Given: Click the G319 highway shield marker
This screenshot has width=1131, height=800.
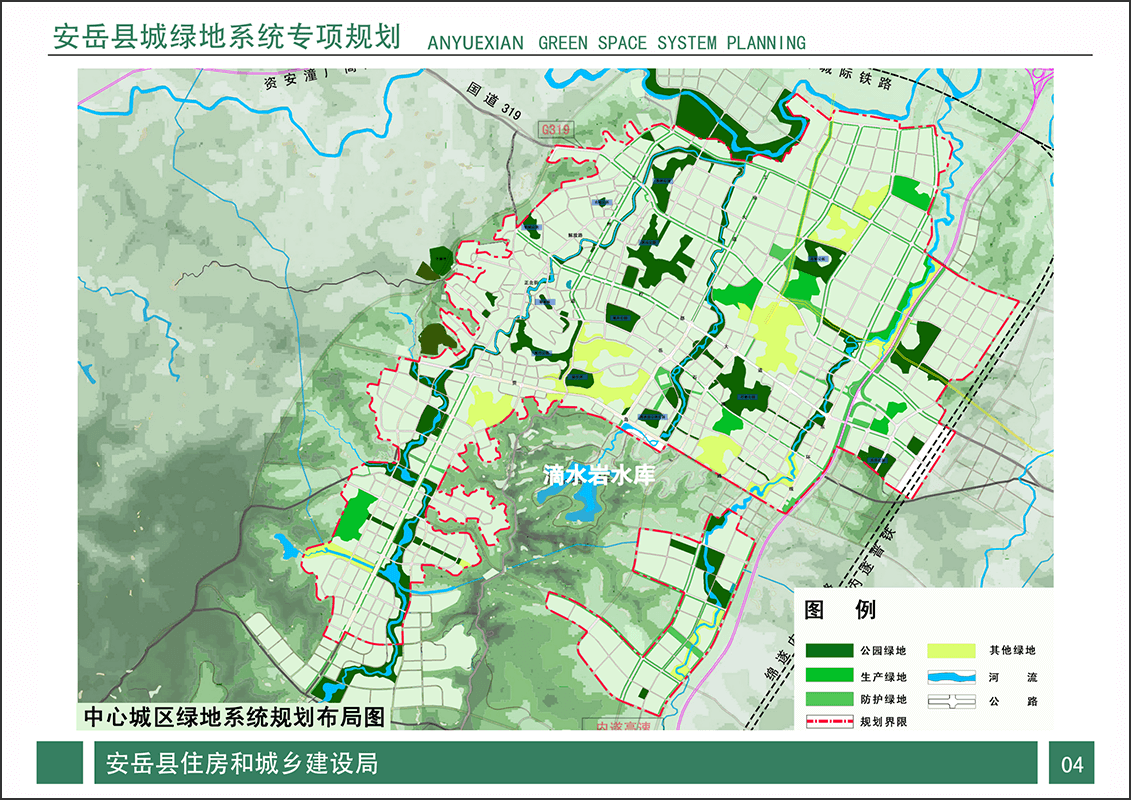Looking at the screenshot, I should point(555,130).
